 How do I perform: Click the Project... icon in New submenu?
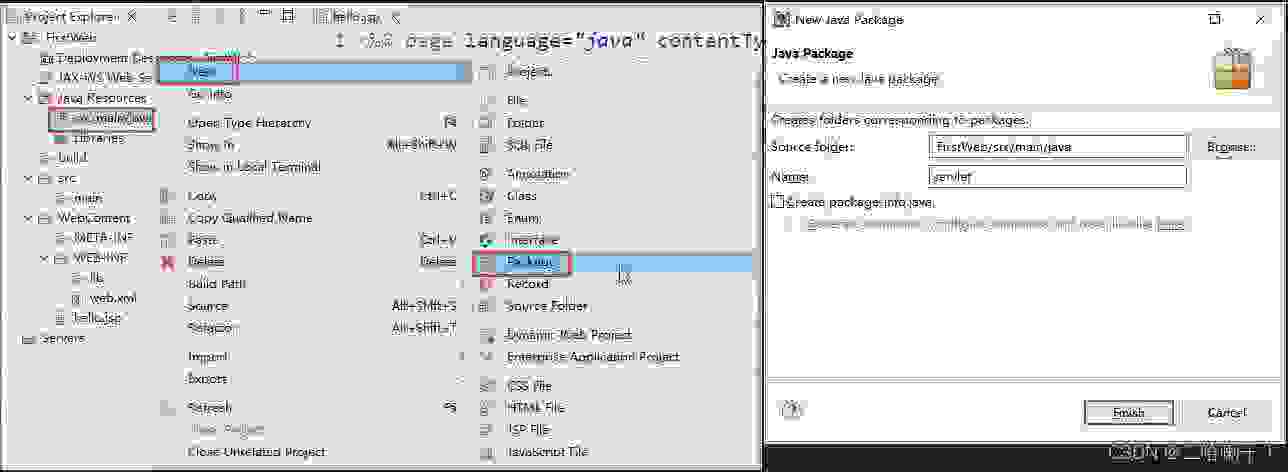(x=486, y=72)
